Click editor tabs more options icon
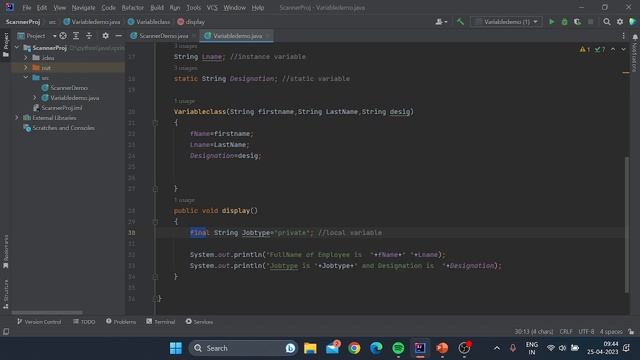Image resolution: width=640 pixels, height=360 pixels. (623, 36)
